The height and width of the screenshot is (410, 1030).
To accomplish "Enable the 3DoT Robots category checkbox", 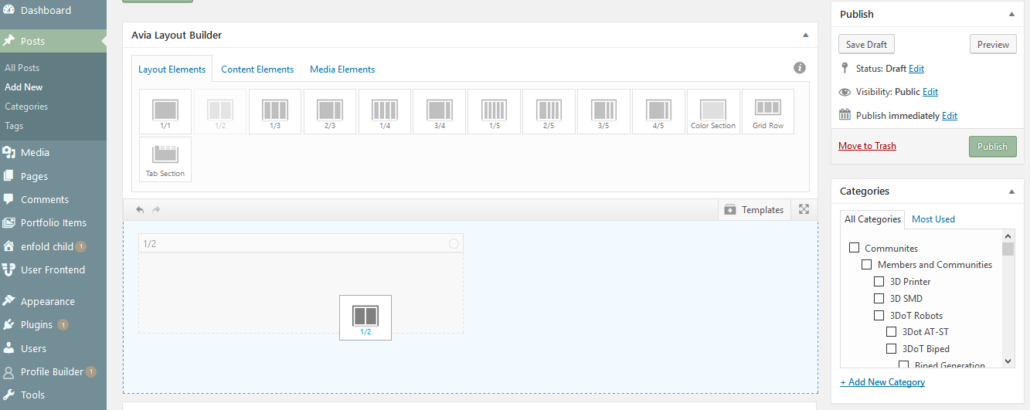I will [x=880, y=316].
